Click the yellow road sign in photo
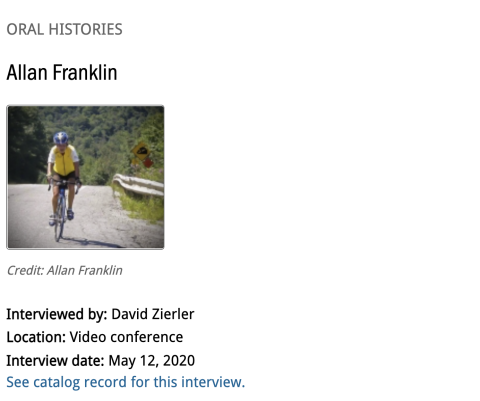 click(141, 151)
